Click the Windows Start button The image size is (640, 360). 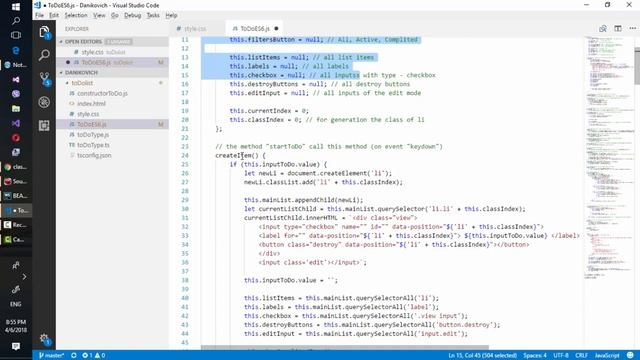click(x=16, y=7)
